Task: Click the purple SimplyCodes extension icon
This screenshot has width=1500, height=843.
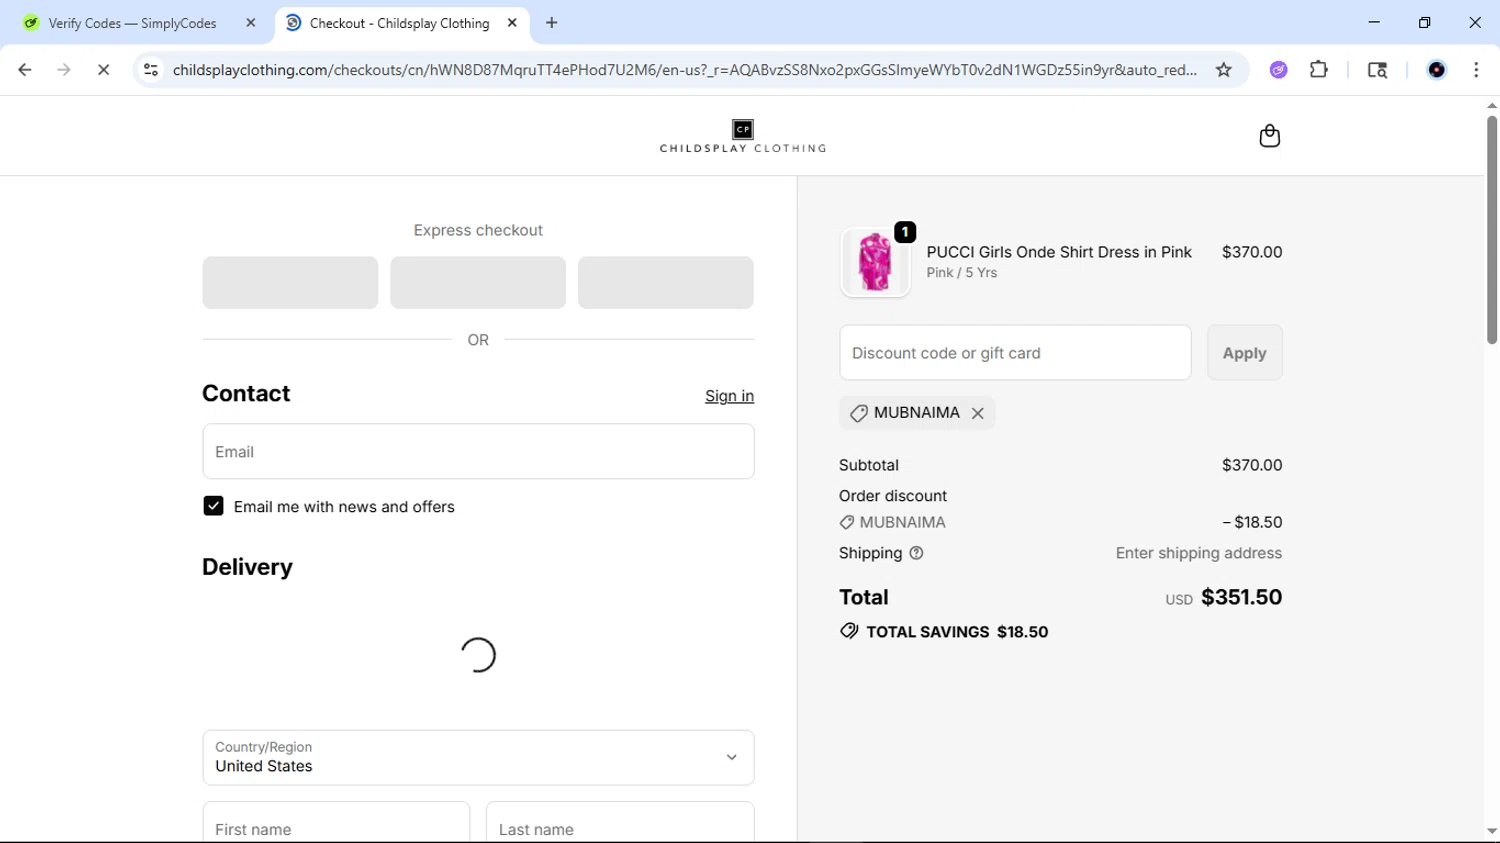Action: [x=1278, y=70]
